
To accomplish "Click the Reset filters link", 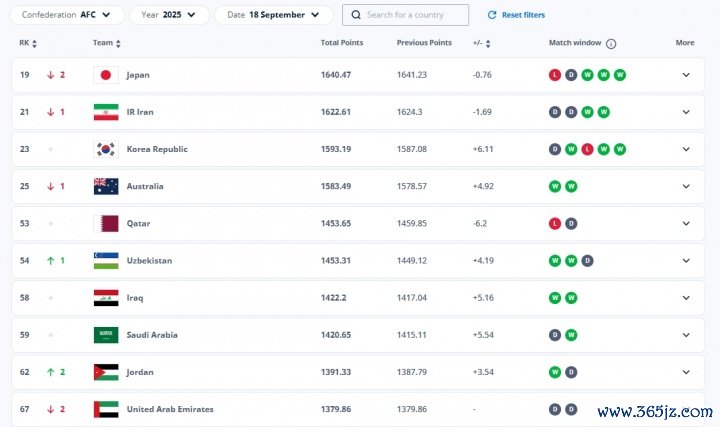I will 523,15.
